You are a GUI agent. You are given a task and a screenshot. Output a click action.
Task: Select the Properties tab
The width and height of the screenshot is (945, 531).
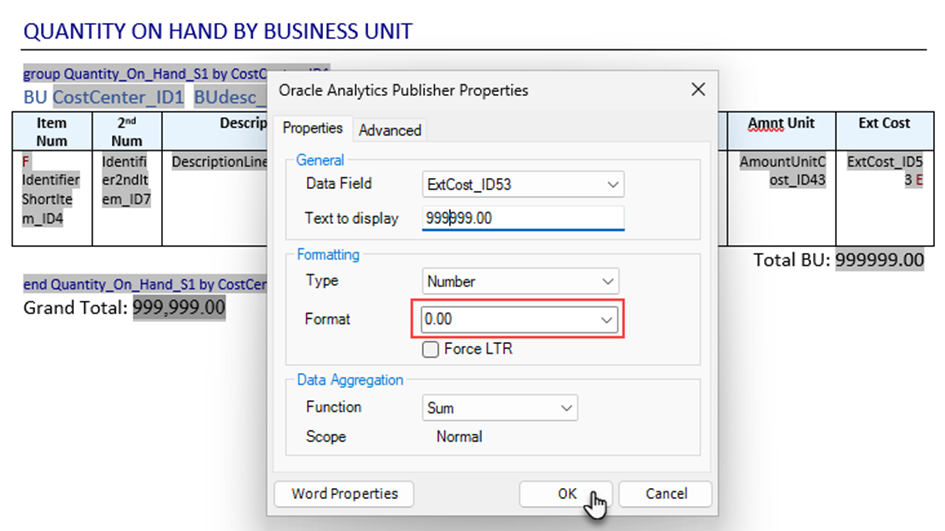(312, 128)
